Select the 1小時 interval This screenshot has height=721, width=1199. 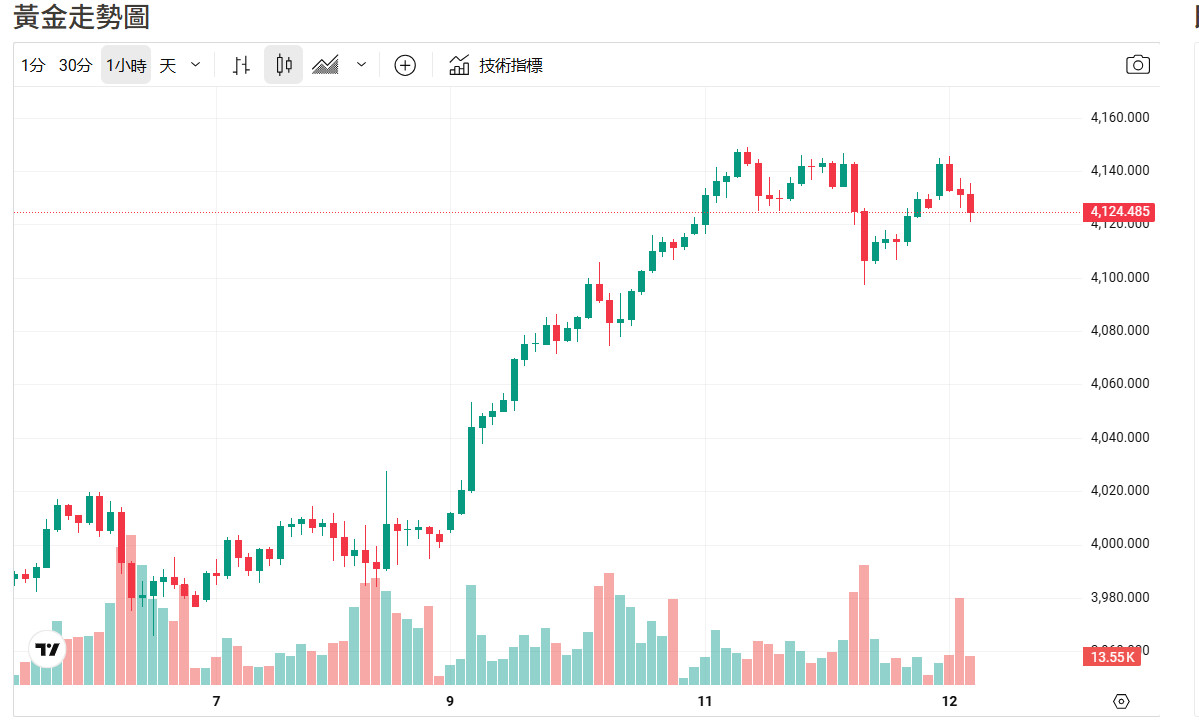(126, 65)
